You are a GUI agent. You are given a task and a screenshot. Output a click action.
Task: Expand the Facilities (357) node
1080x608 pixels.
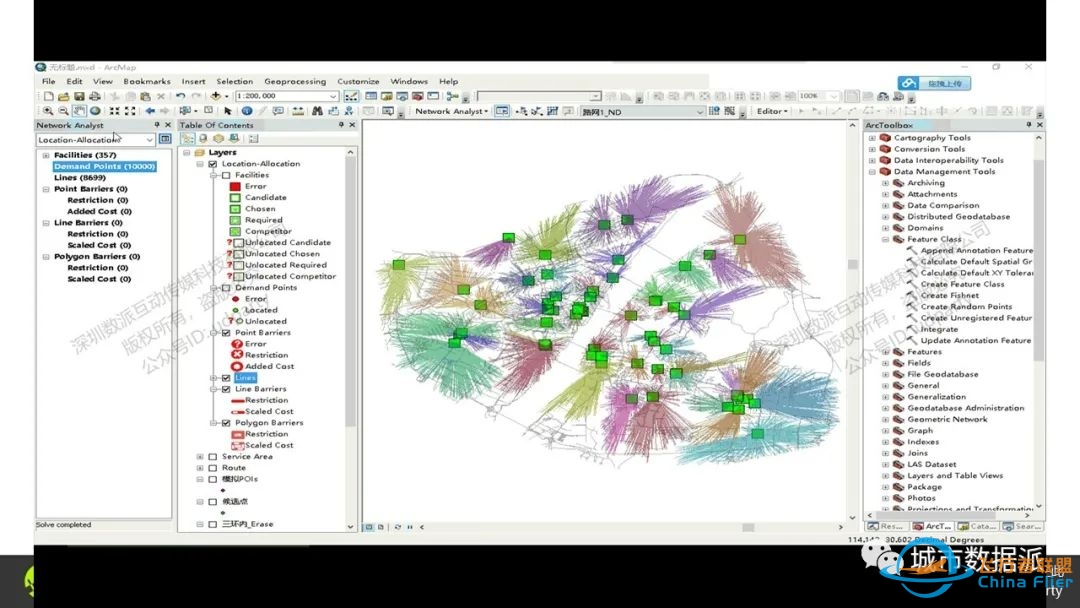(x=46, y=156)
